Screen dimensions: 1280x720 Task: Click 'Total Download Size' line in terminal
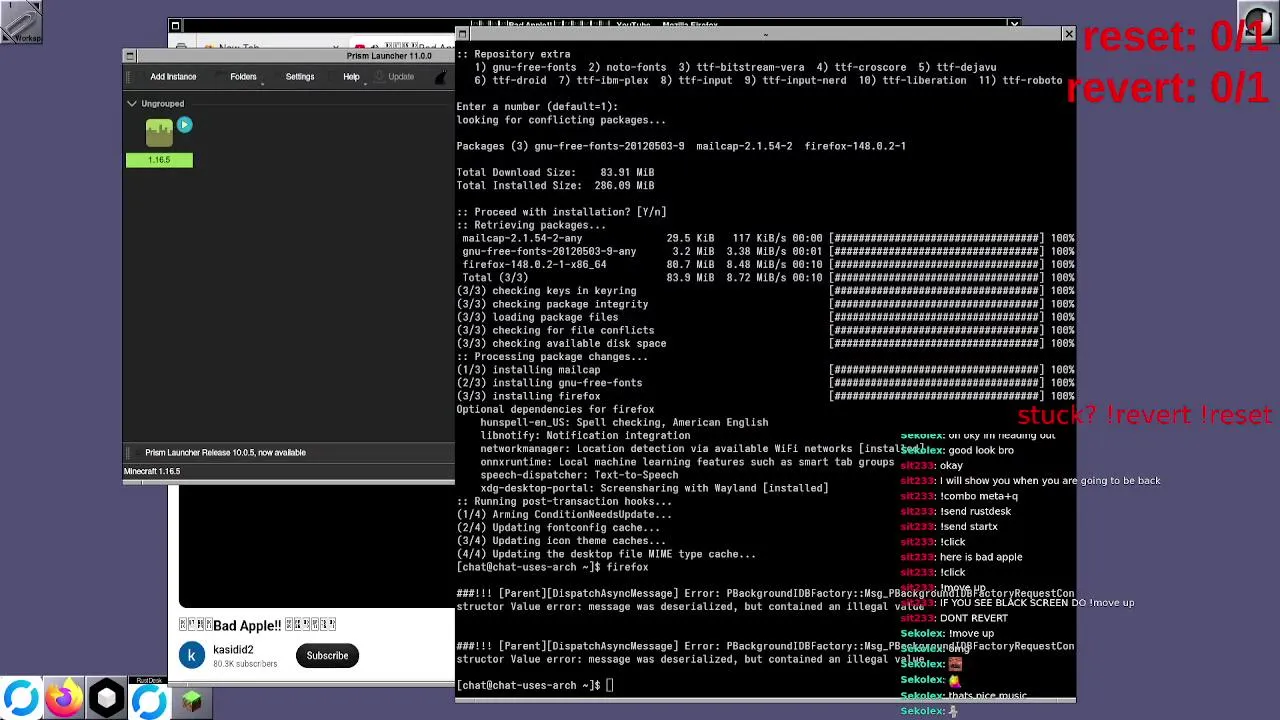point(555,172)
